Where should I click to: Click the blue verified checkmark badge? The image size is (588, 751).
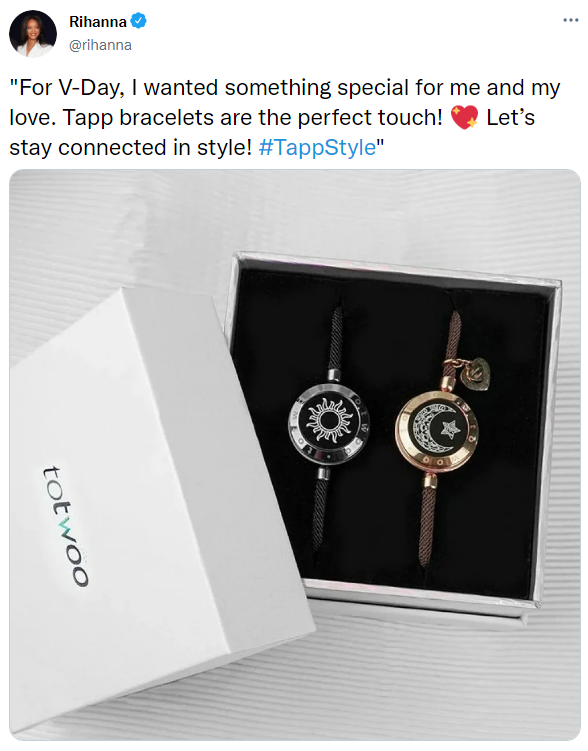139,22
